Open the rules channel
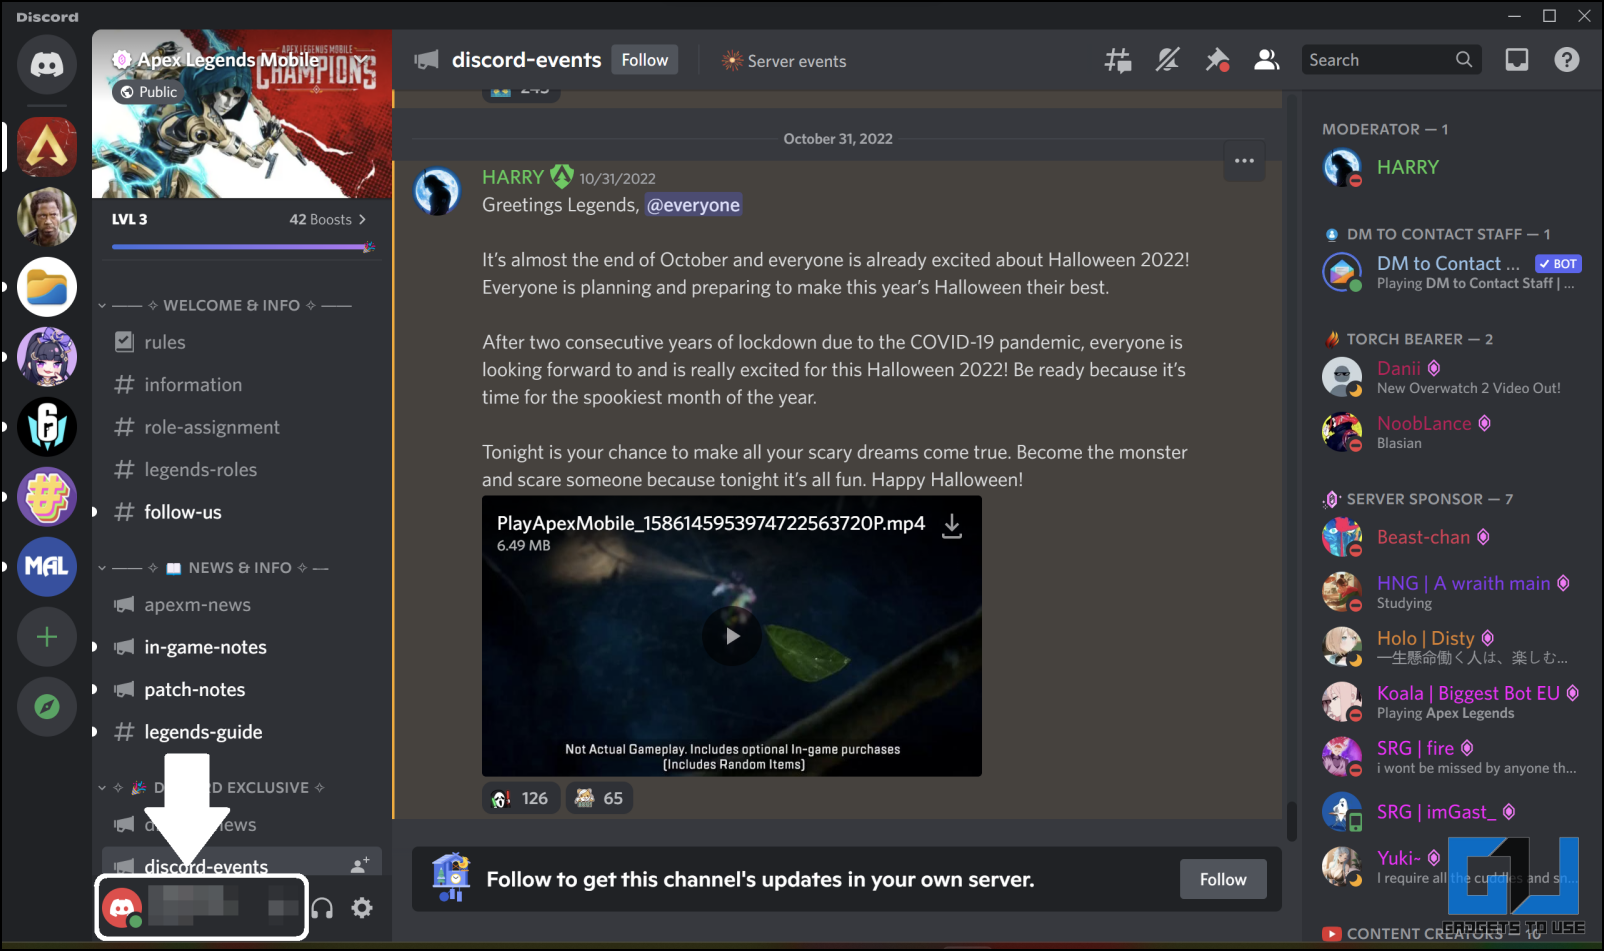 click(x=241, y=342)
